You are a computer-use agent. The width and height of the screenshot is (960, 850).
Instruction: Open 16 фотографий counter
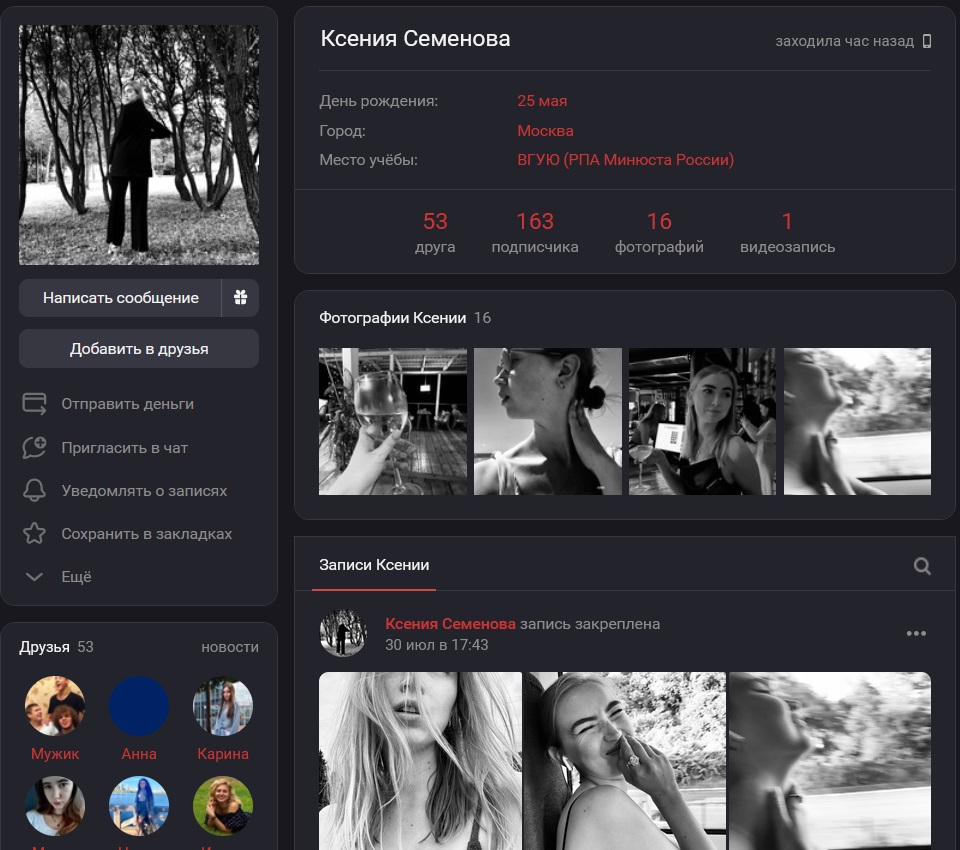(x=659, y=232)
